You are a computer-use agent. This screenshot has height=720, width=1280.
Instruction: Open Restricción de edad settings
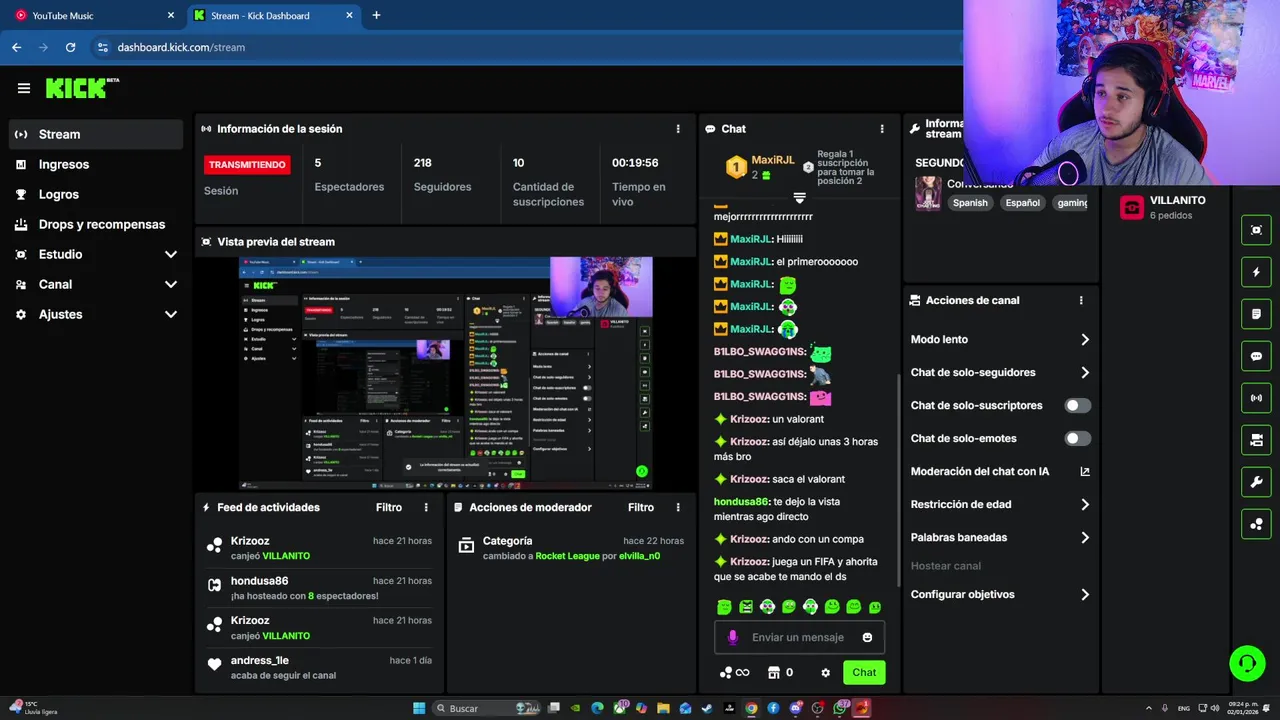tap(1000, 505)
